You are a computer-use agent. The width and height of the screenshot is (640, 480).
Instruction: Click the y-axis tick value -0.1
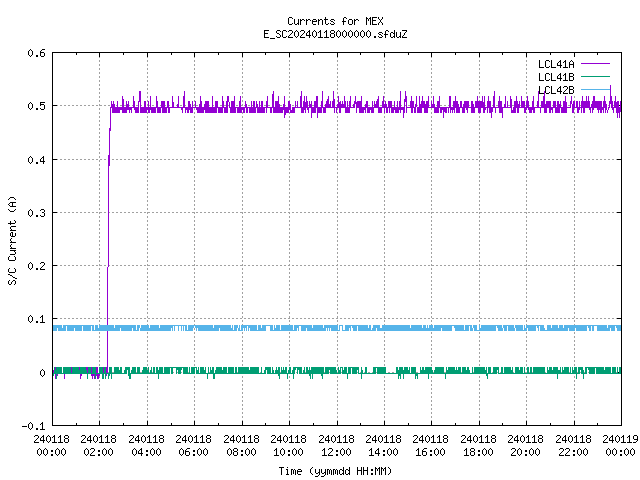(x=33, y=426)
